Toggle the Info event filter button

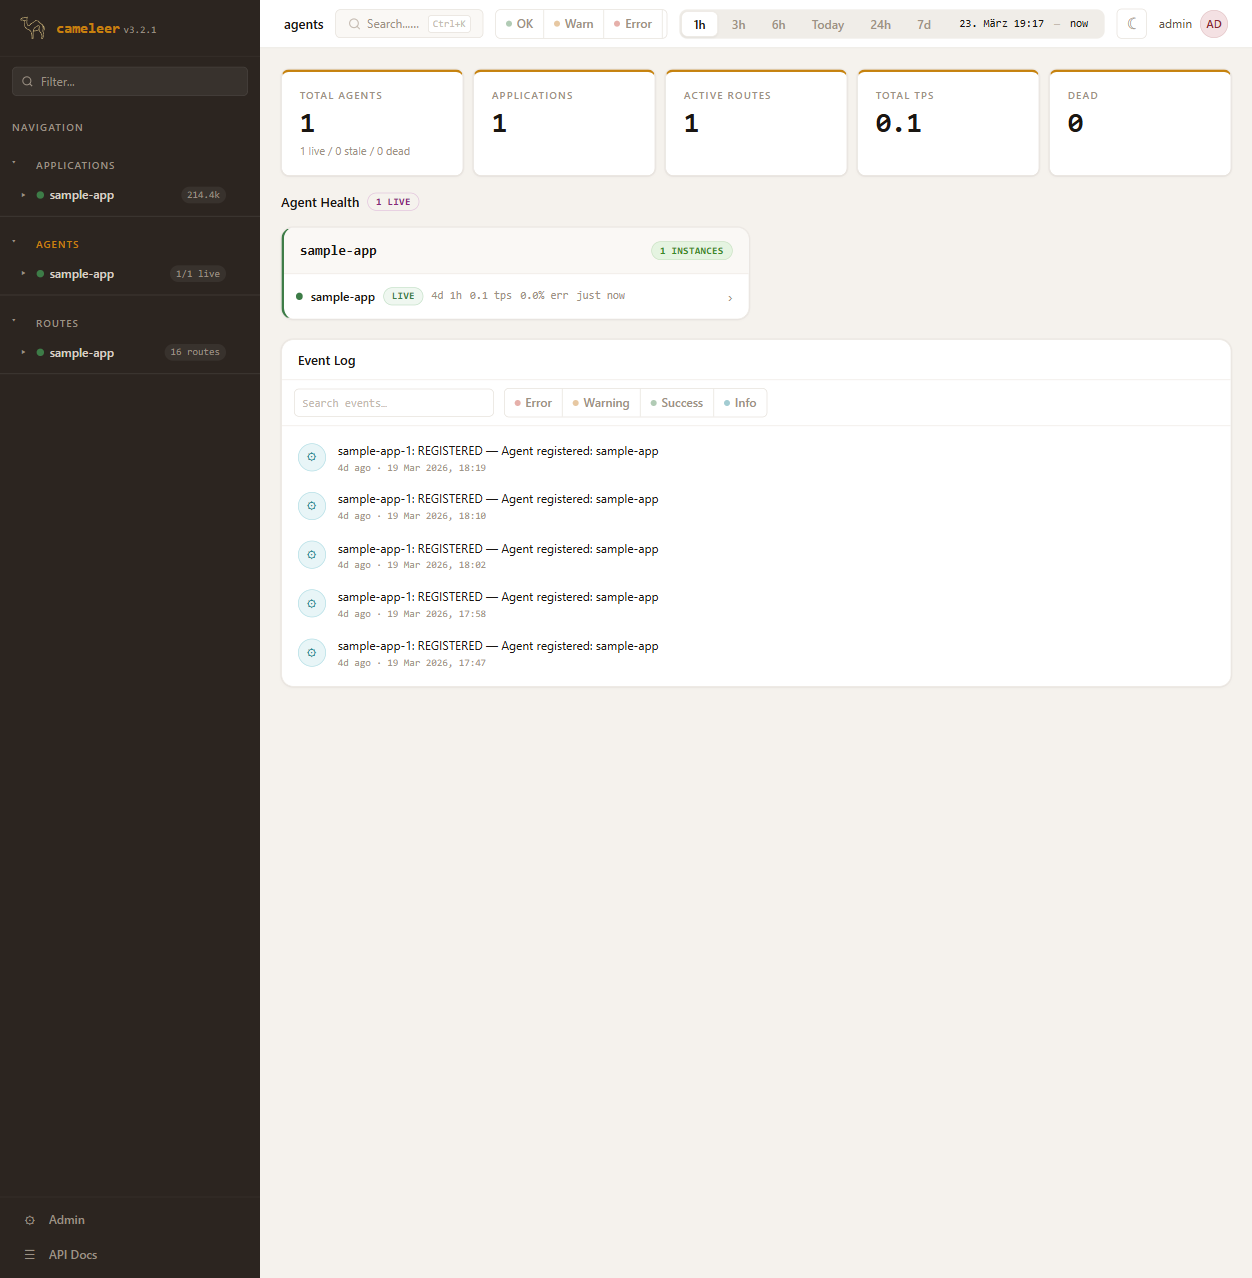[740, 403]
